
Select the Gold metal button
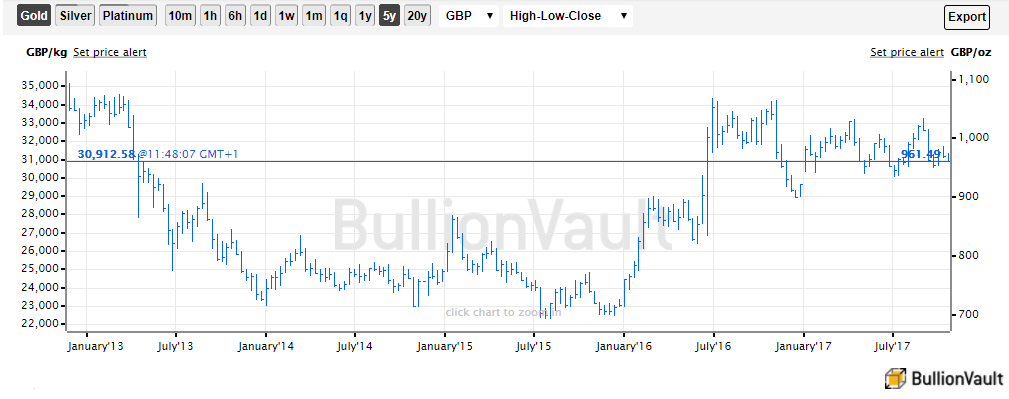point(34,16)
